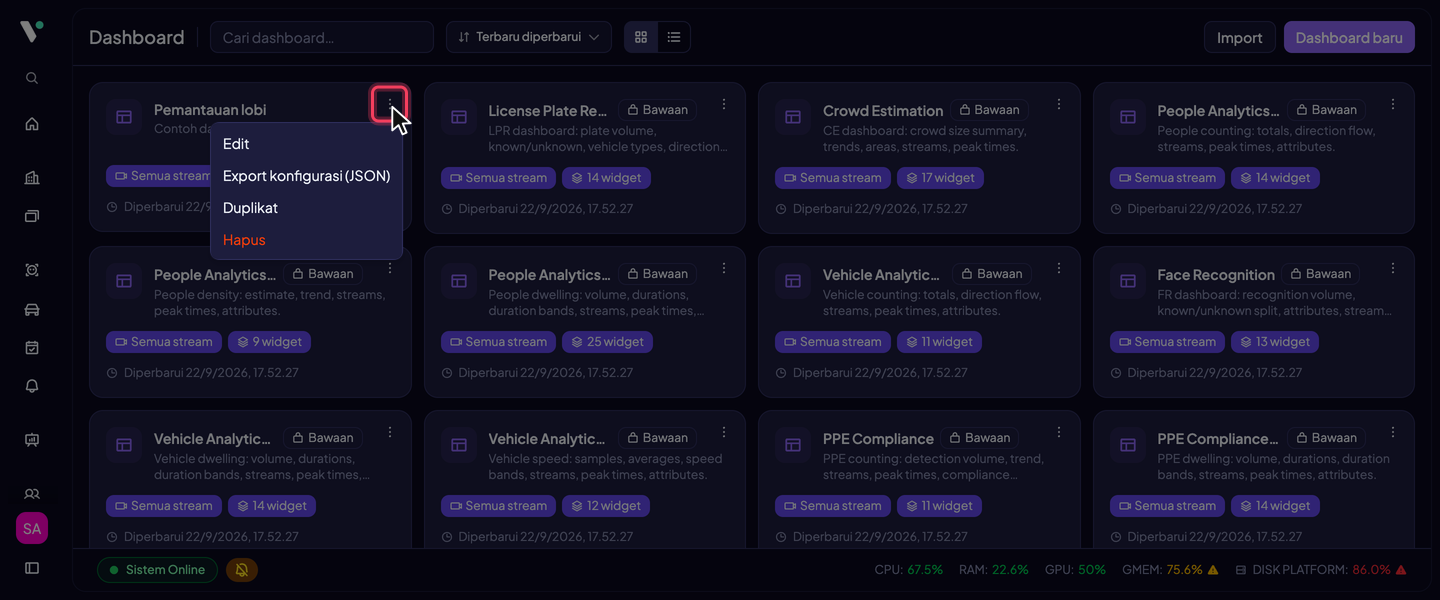The image size is (1440, 600).
Task: Click the SA user avatar
Action: pos(32,528)
